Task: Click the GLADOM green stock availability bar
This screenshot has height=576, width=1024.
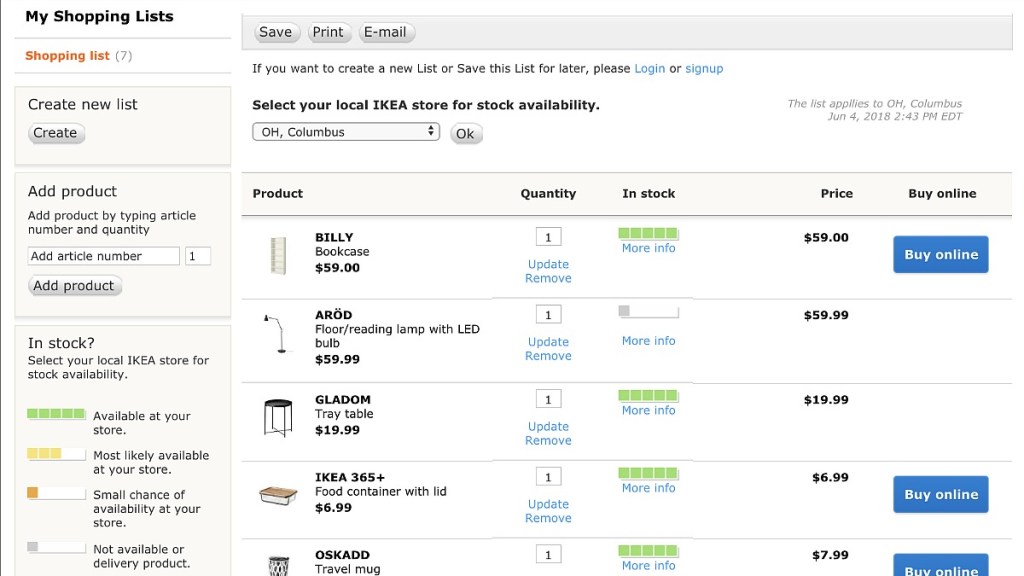Action: click(x=648, y=395)
